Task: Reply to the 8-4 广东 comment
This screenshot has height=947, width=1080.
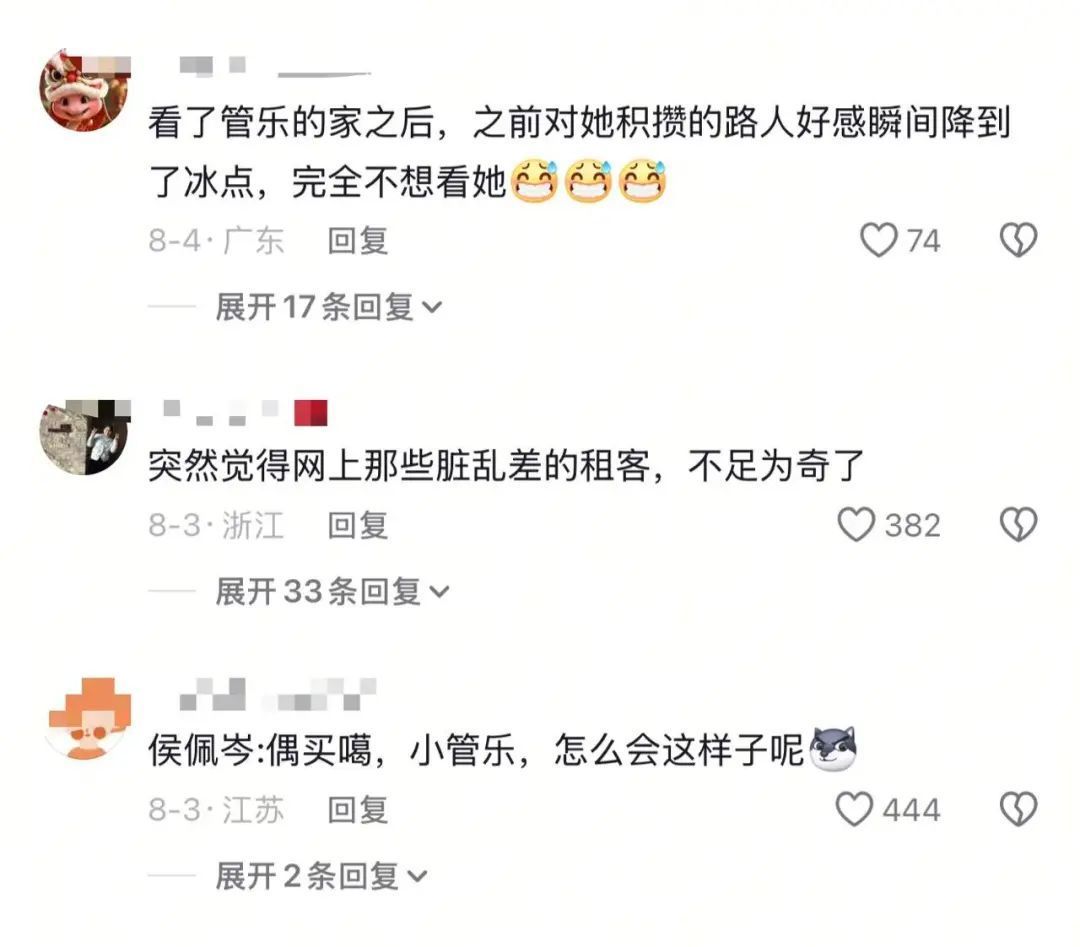Action: 357,240
